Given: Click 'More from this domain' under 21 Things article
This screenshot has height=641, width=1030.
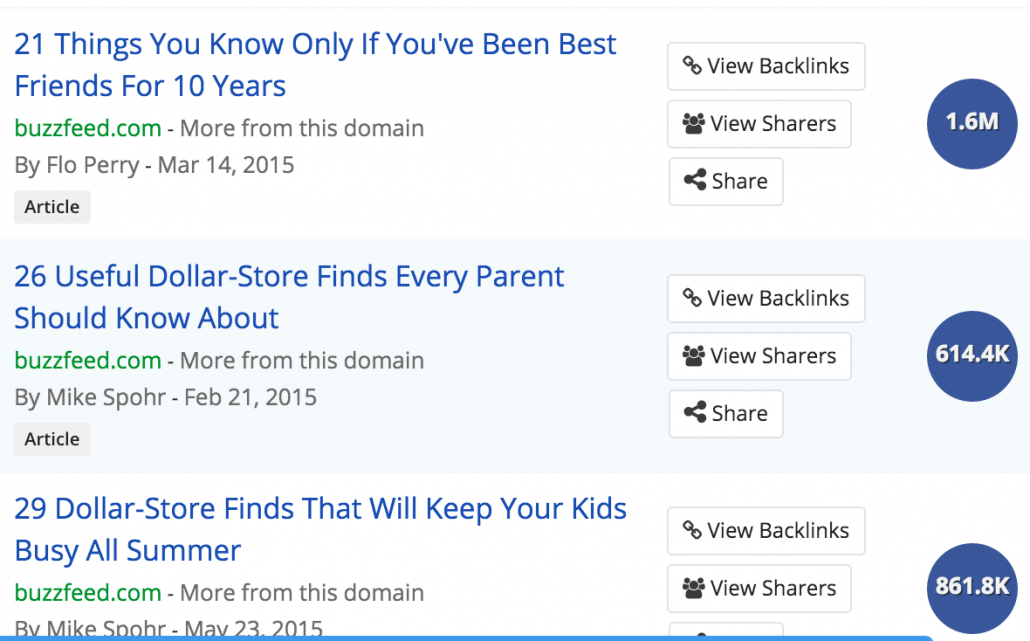Looking at the screenshot, I should pyautogui.click(x=302, y=128).
